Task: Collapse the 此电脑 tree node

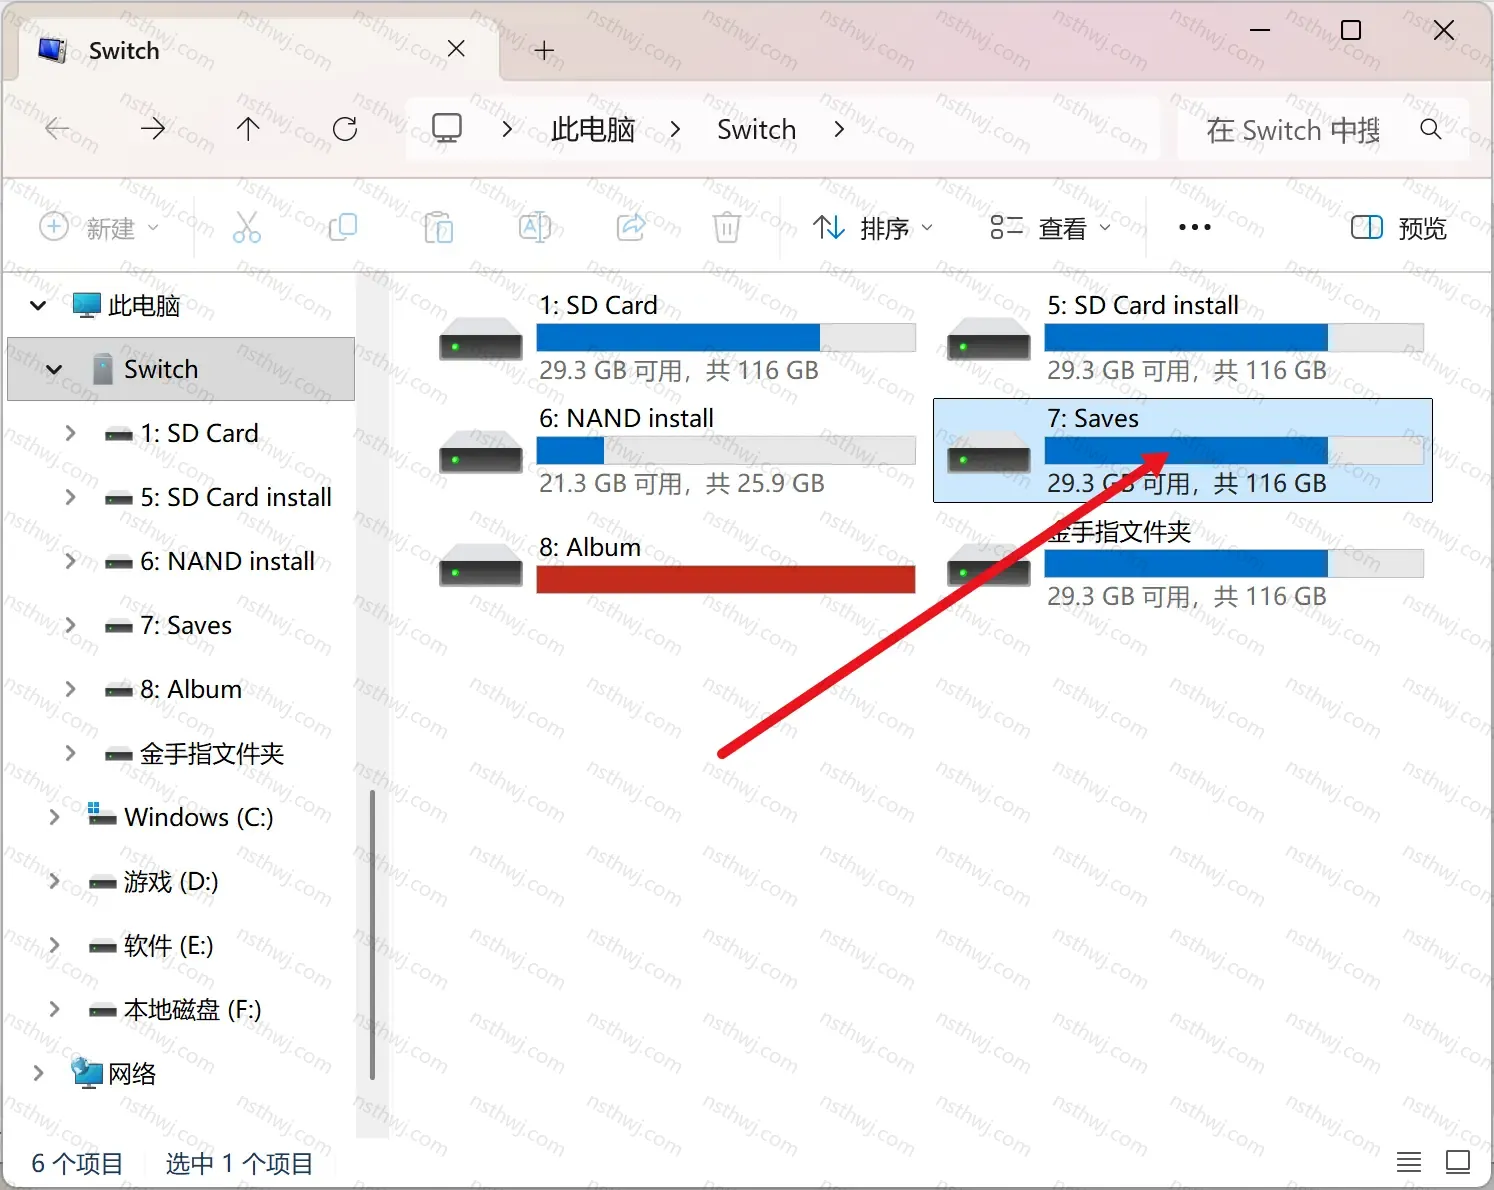Action: (38, 305)
